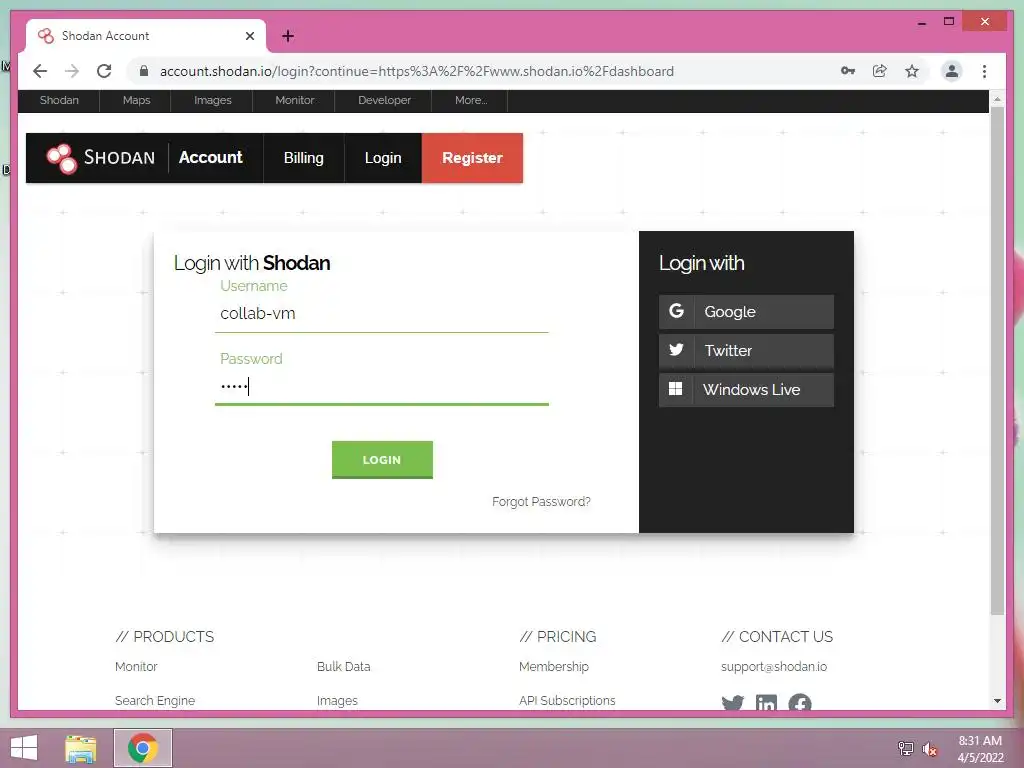Click the lock icon in address bar
Viewport: 1024px width, 768px height.
pos(144,71)
